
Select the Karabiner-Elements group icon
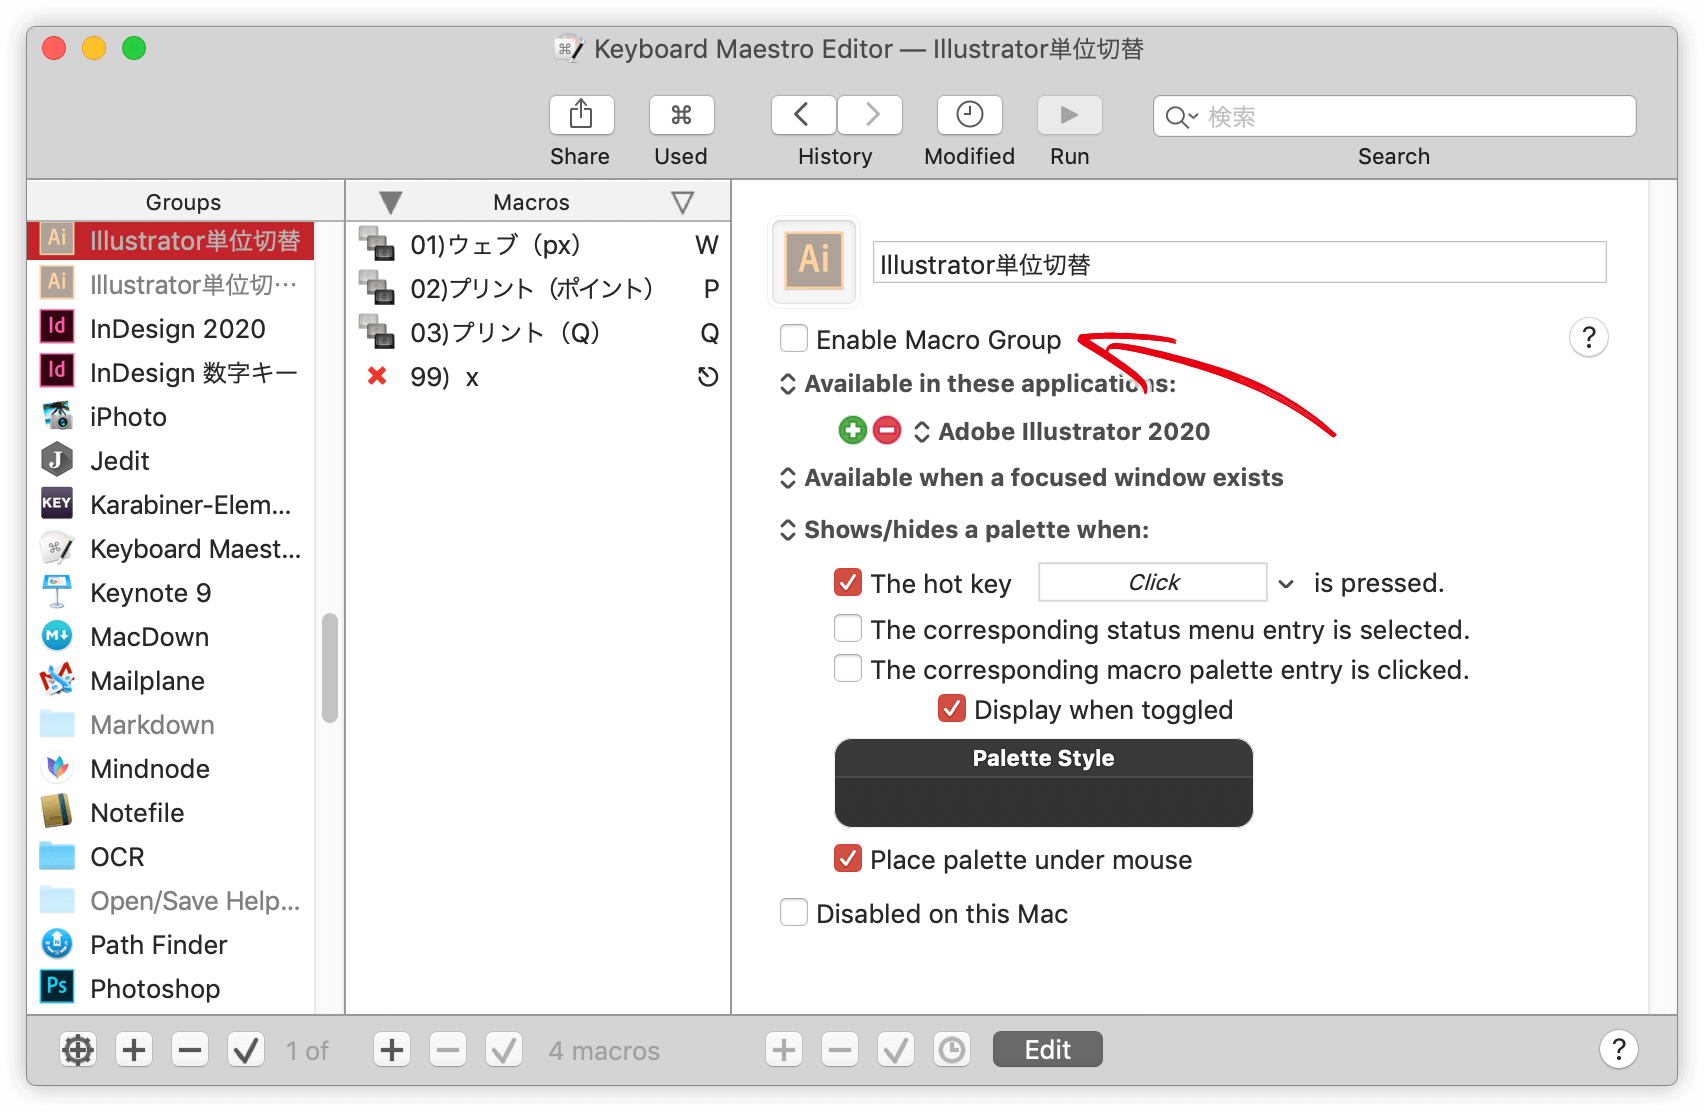[x=57, y=503]
